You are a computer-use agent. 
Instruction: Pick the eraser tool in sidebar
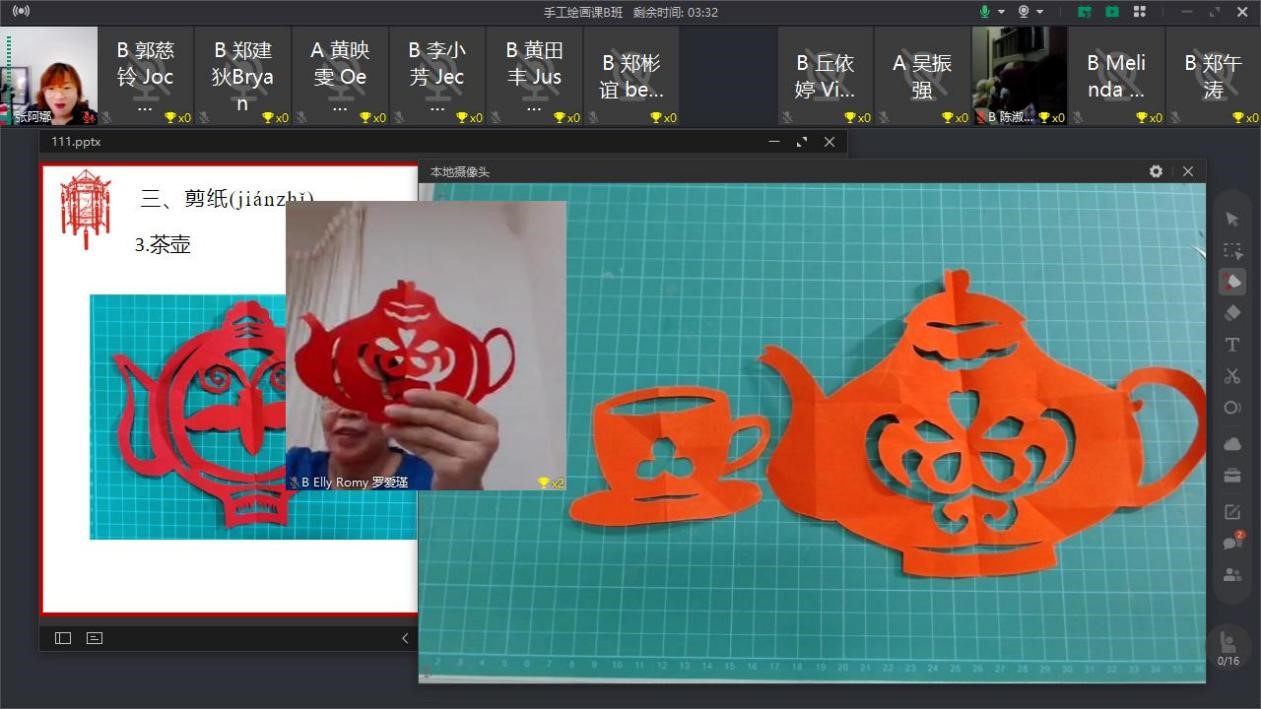(x=1232, y=313)
